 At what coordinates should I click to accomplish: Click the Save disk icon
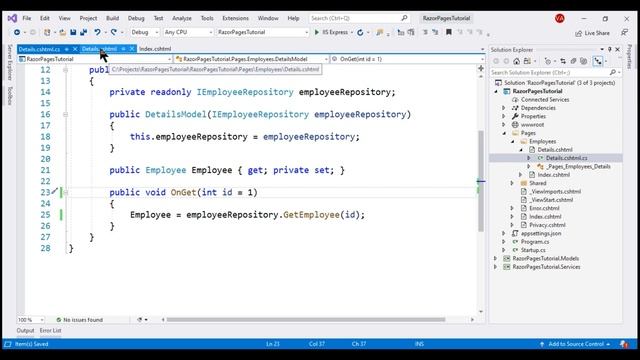coord(73,32)
